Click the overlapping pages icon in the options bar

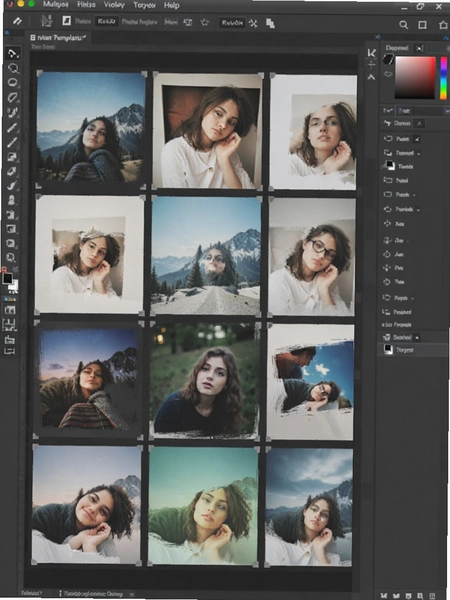pos(271,23)
